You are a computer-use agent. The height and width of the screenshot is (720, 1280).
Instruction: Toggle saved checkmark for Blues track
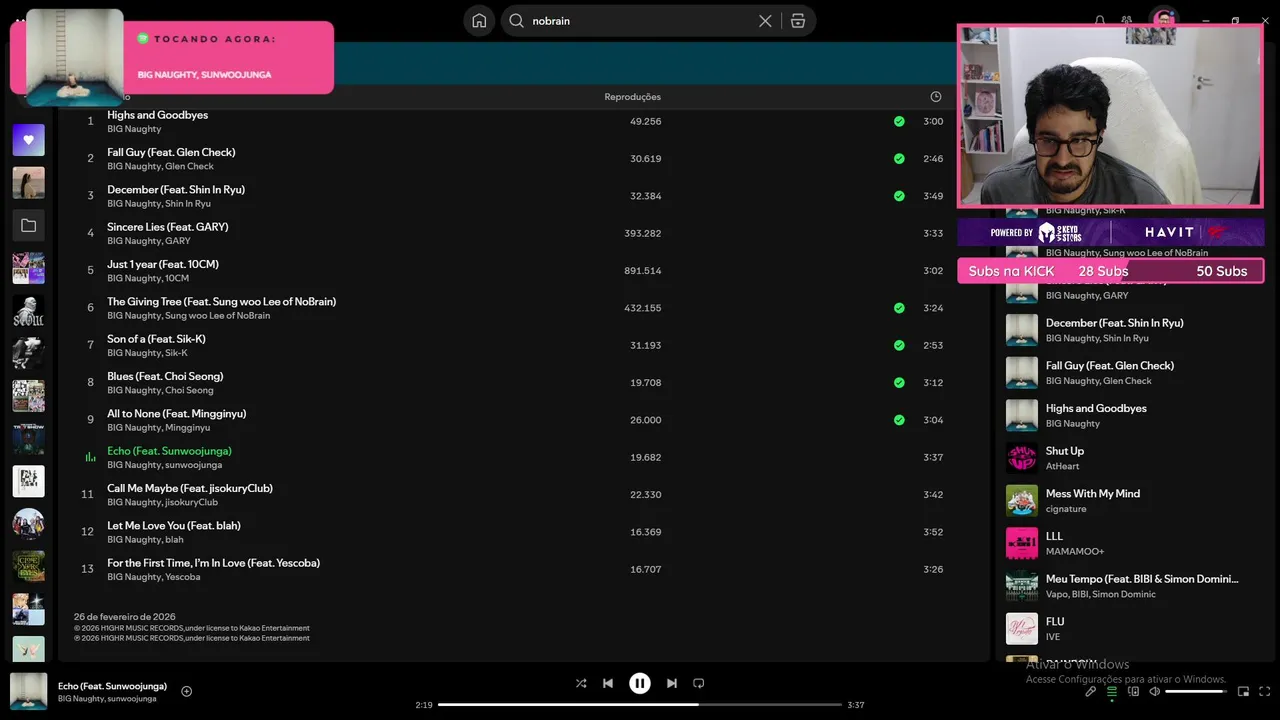(x=899, y=382)
